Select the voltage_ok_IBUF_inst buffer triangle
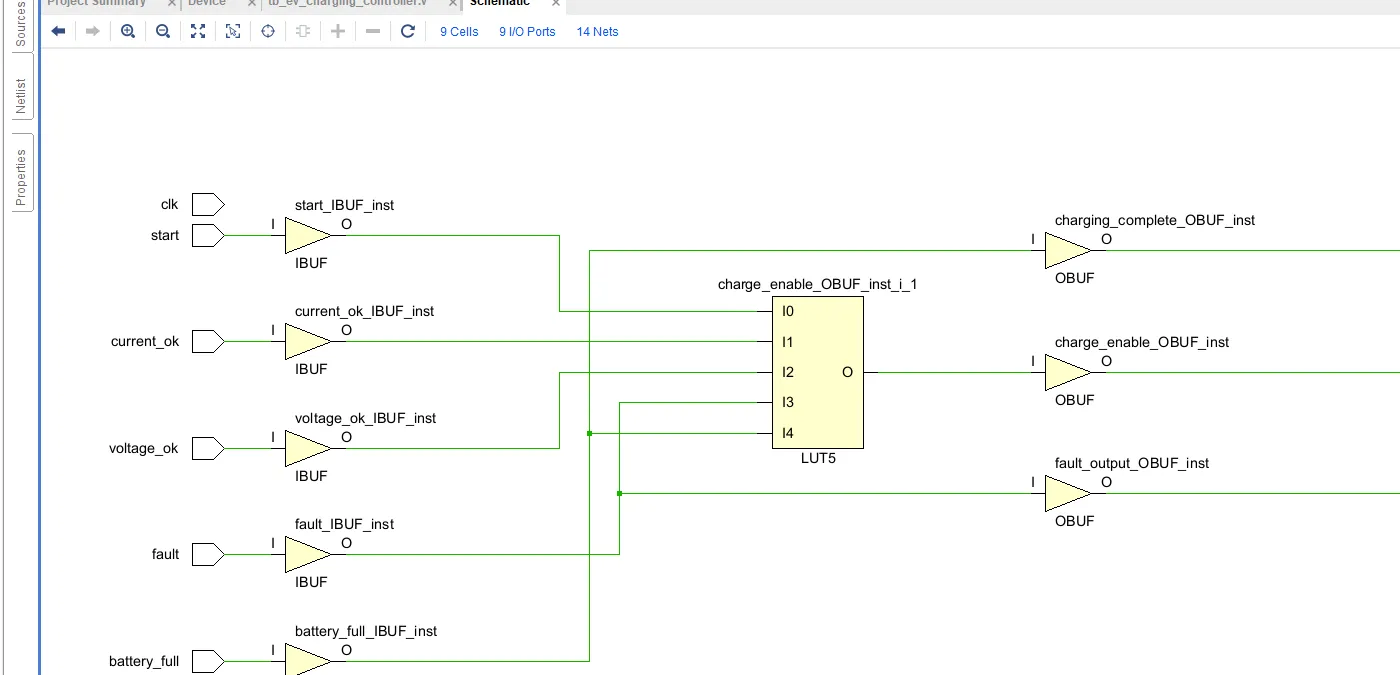The image size is (1400, 675). pos(306,449)
